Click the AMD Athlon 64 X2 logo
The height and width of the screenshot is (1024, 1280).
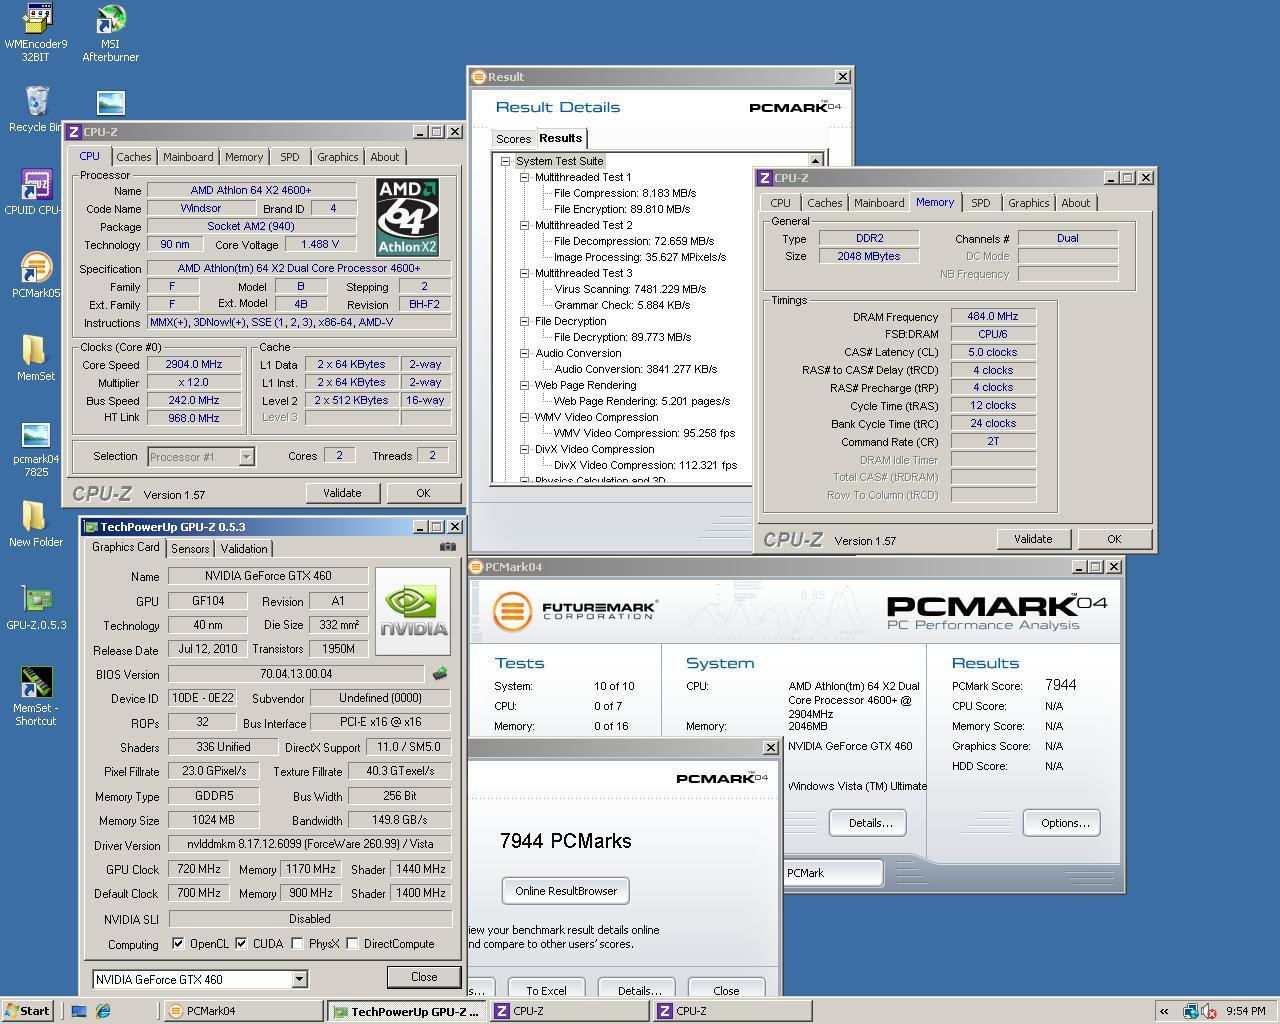[x=407, y=217]
